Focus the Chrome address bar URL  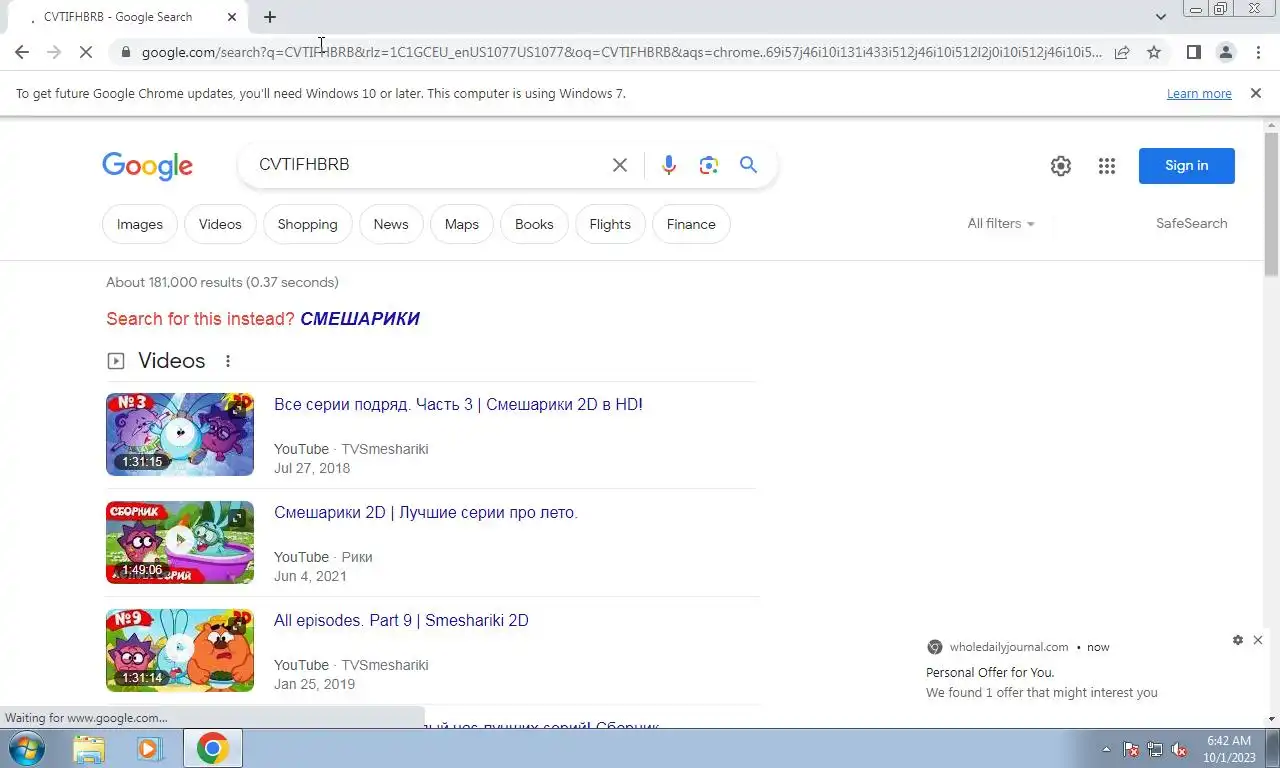(x=622, y=52)
